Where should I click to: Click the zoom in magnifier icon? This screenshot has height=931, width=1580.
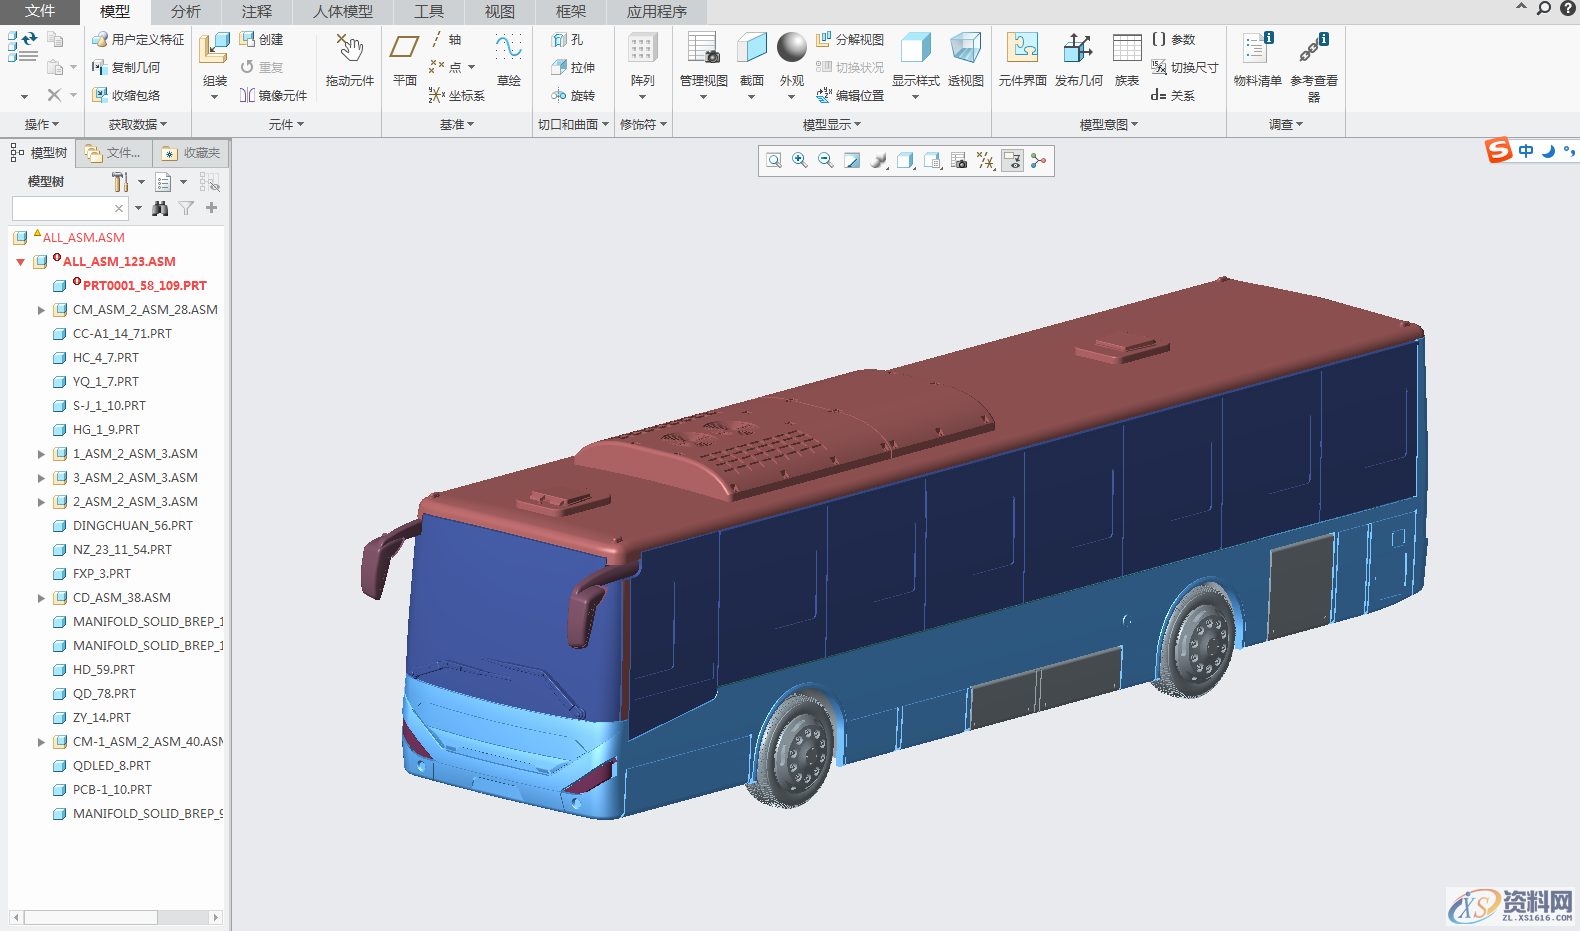[x=800, y=161]
